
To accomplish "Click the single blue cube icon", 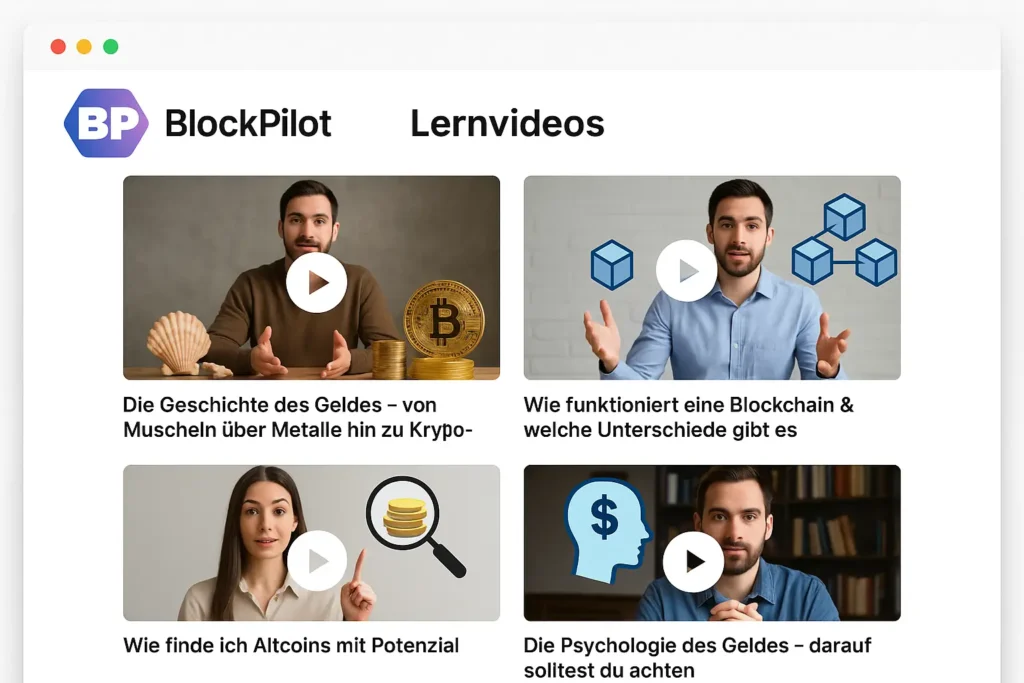I will coord(612,264).
